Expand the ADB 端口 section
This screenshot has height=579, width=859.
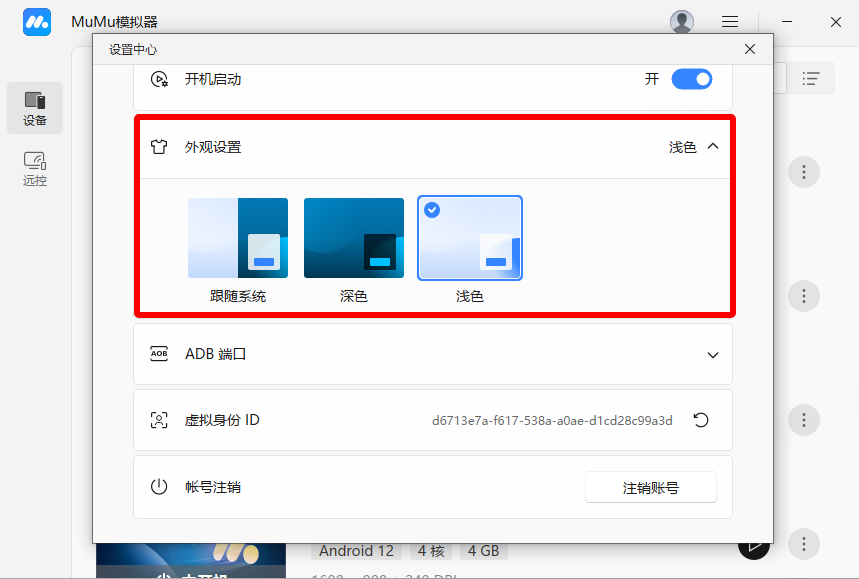tap(713, 355)
